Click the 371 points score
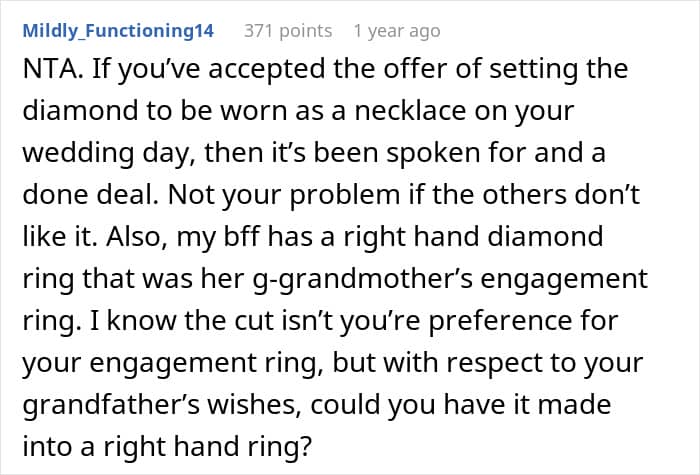 pyautogui.click(x=287, y=31)
